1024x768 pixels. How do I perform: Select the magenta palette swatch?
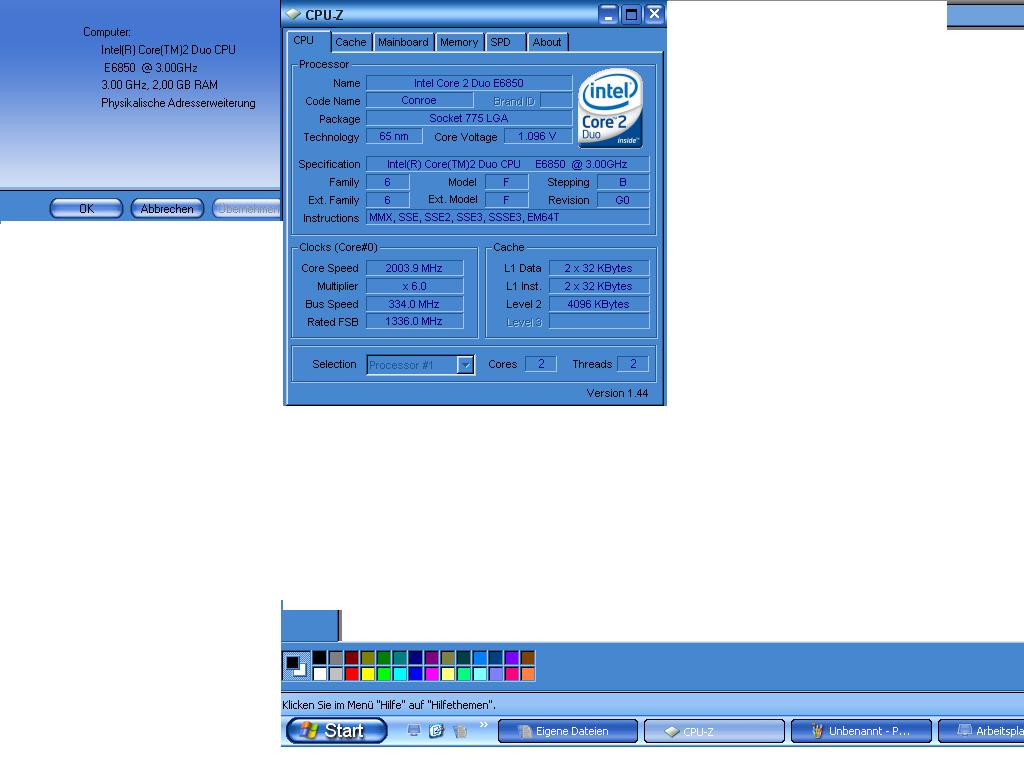point(432,673)
